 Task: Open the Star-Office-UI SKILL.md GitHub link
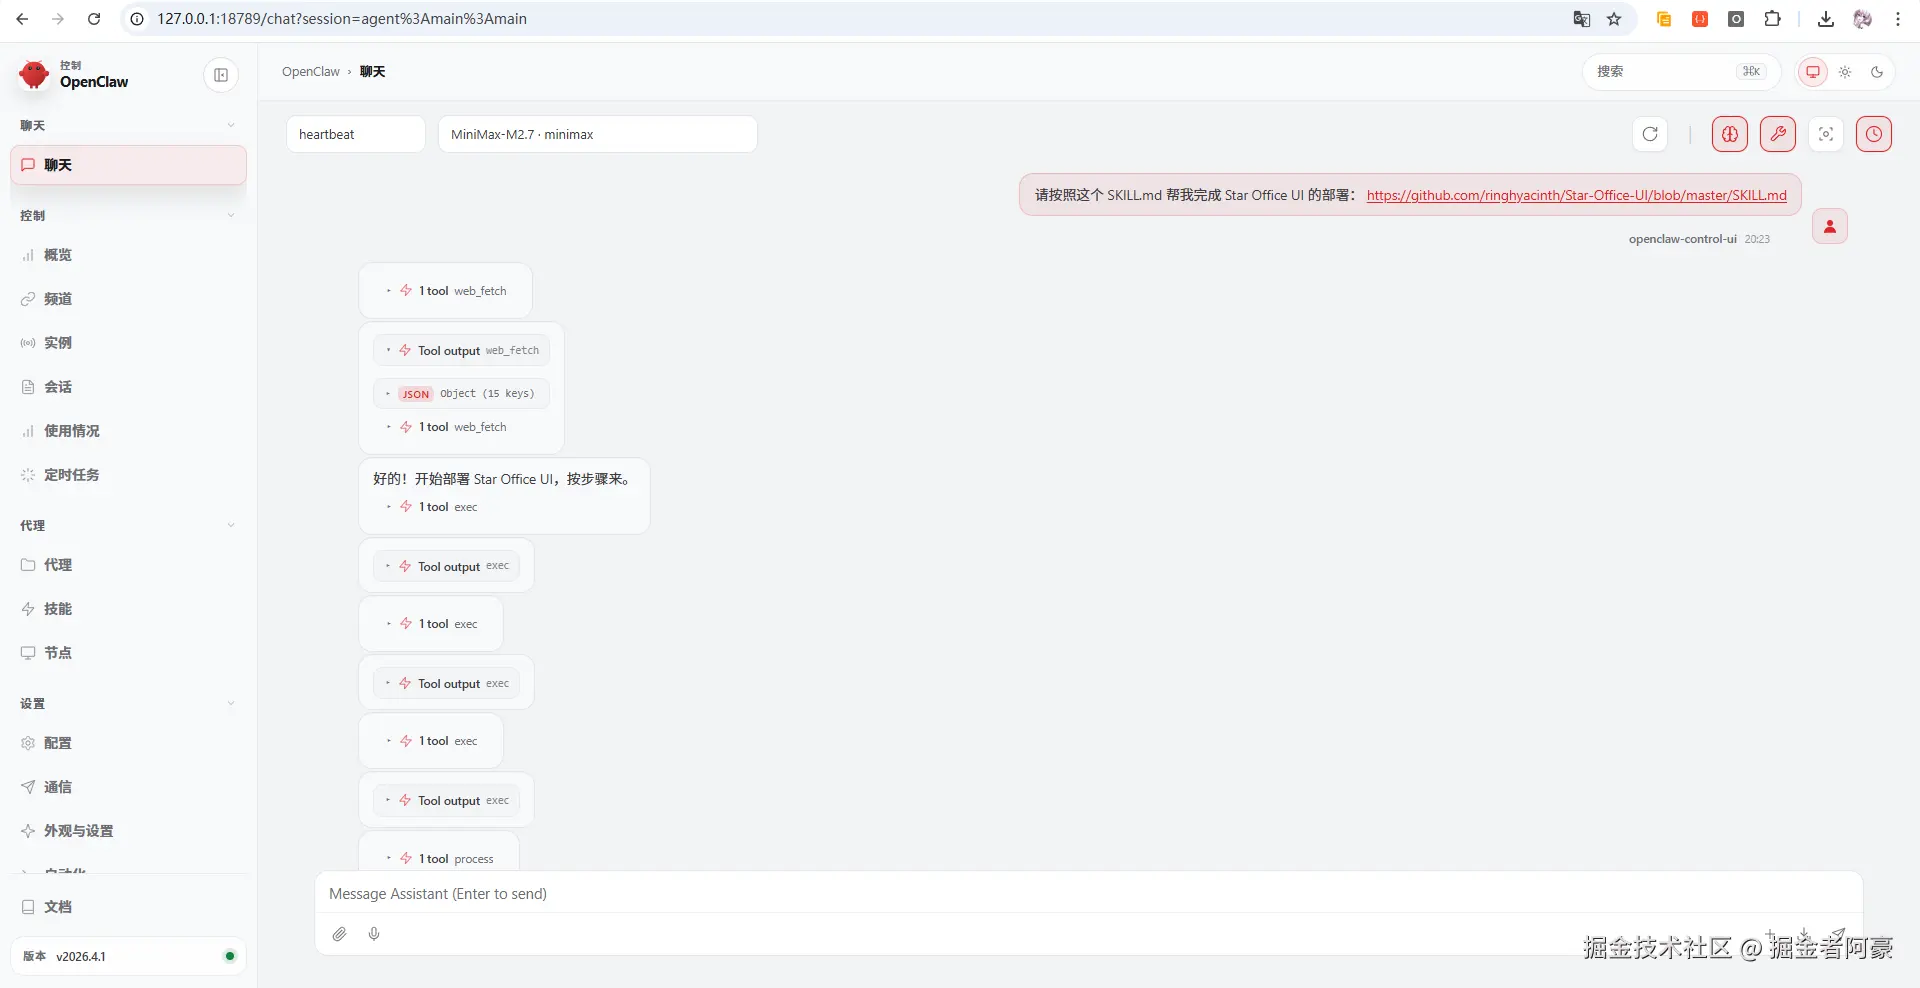point(1576,195)
